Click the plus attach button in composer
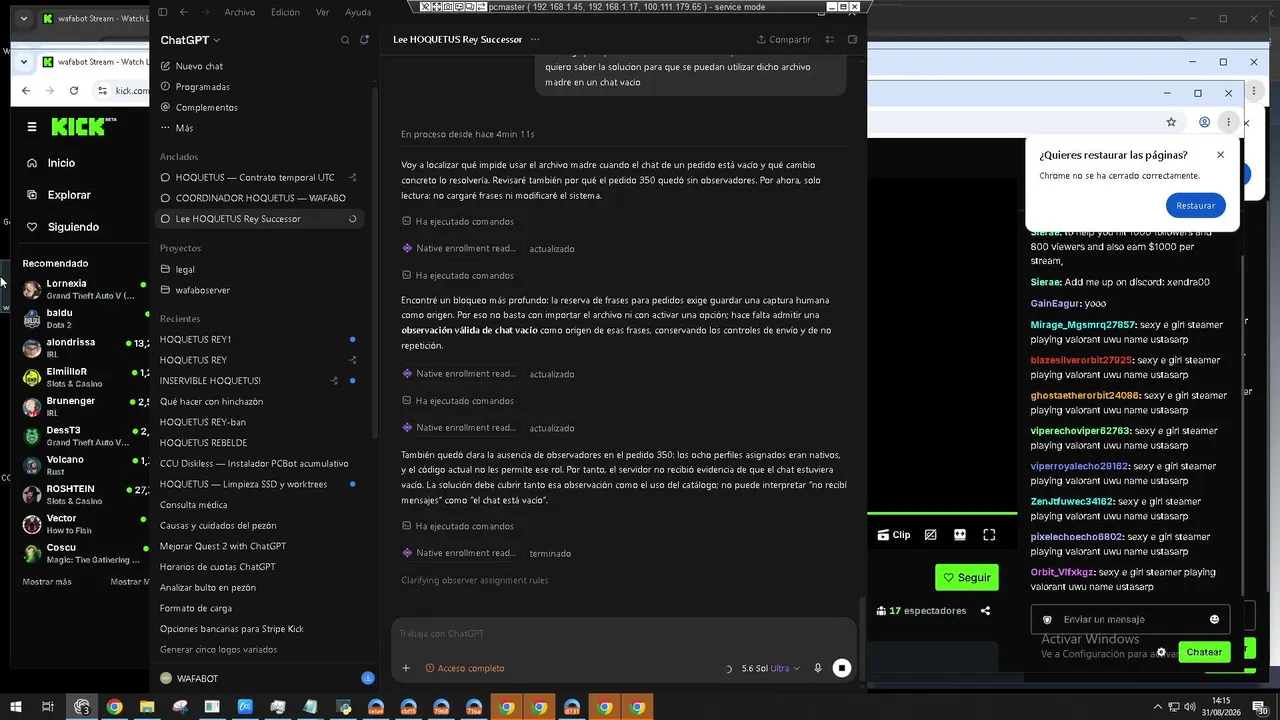 pos(406,668)
